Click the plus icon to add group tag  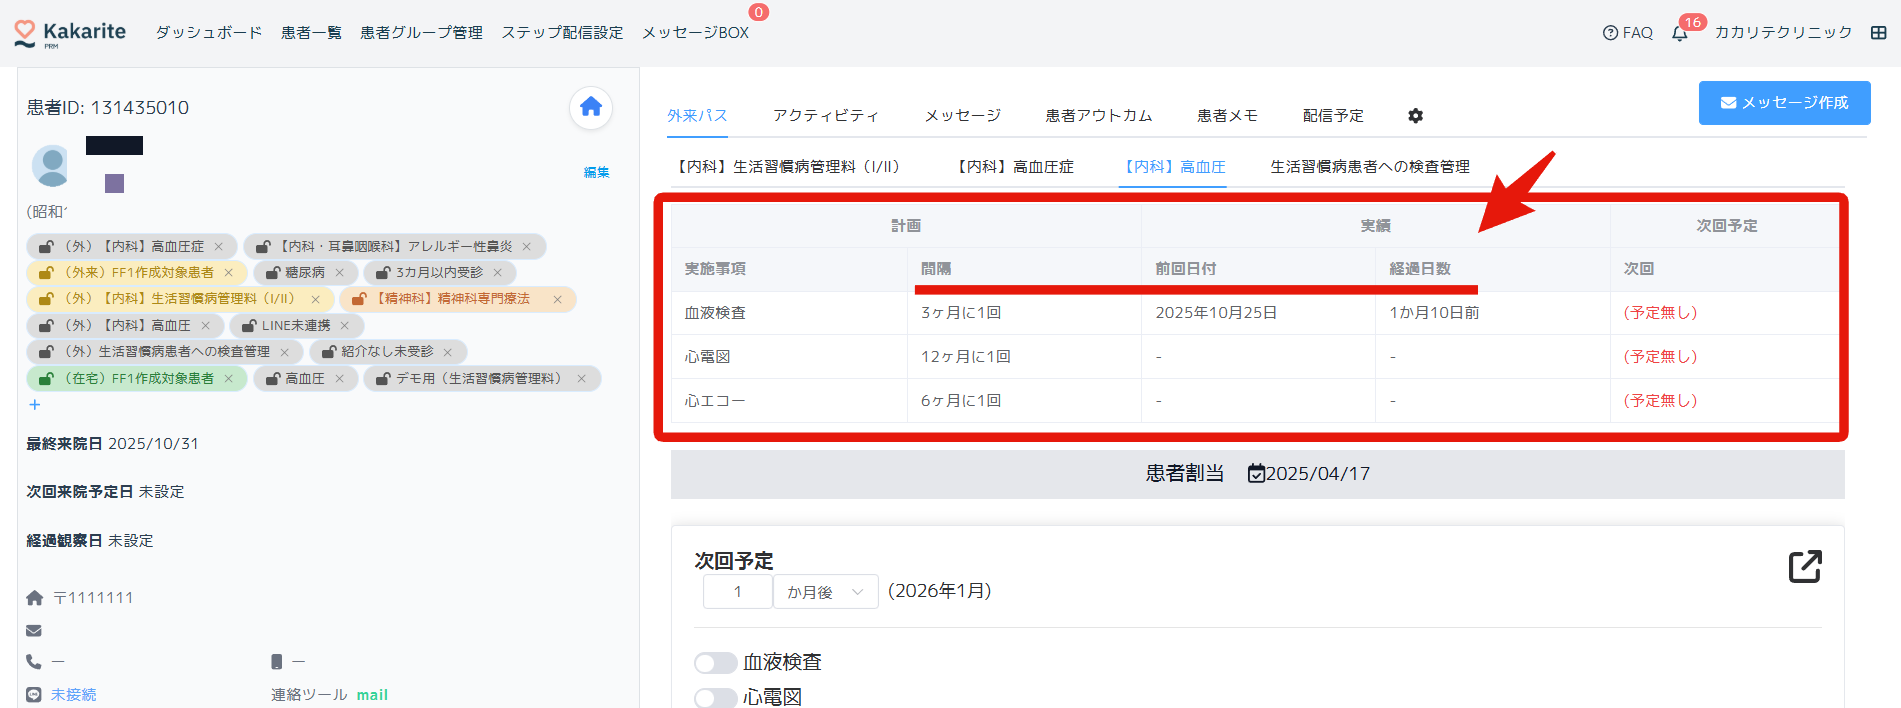pos(35,405)
